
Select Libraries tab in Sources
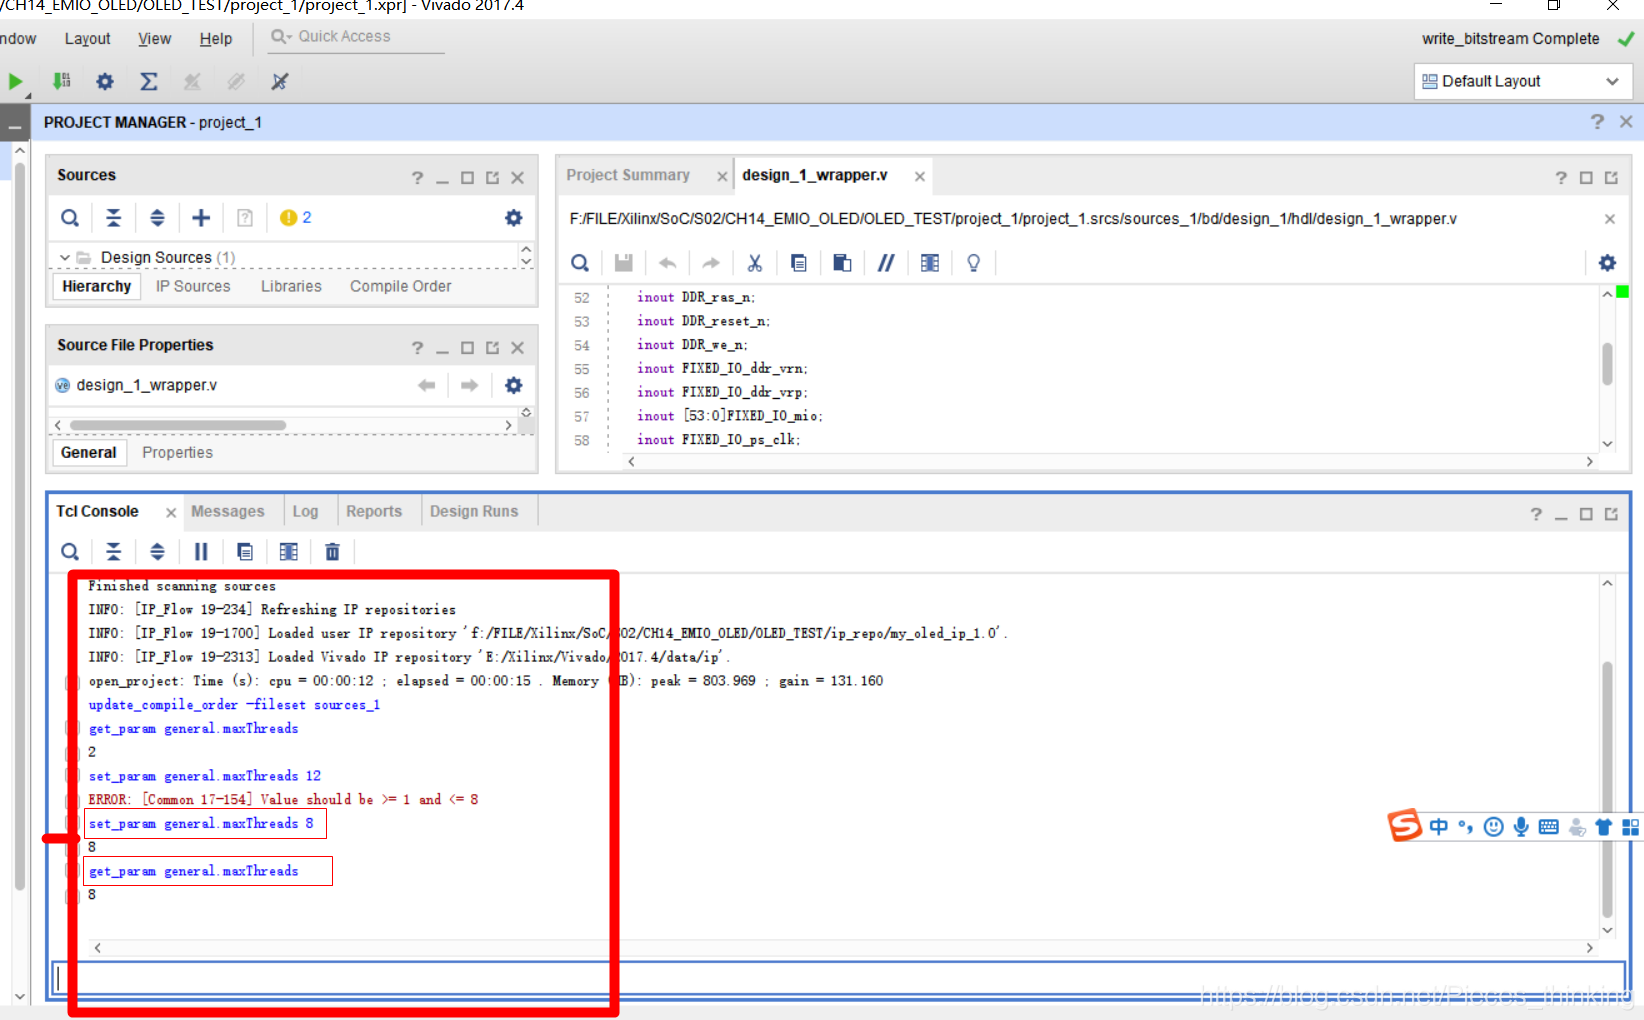coord(291,286)
